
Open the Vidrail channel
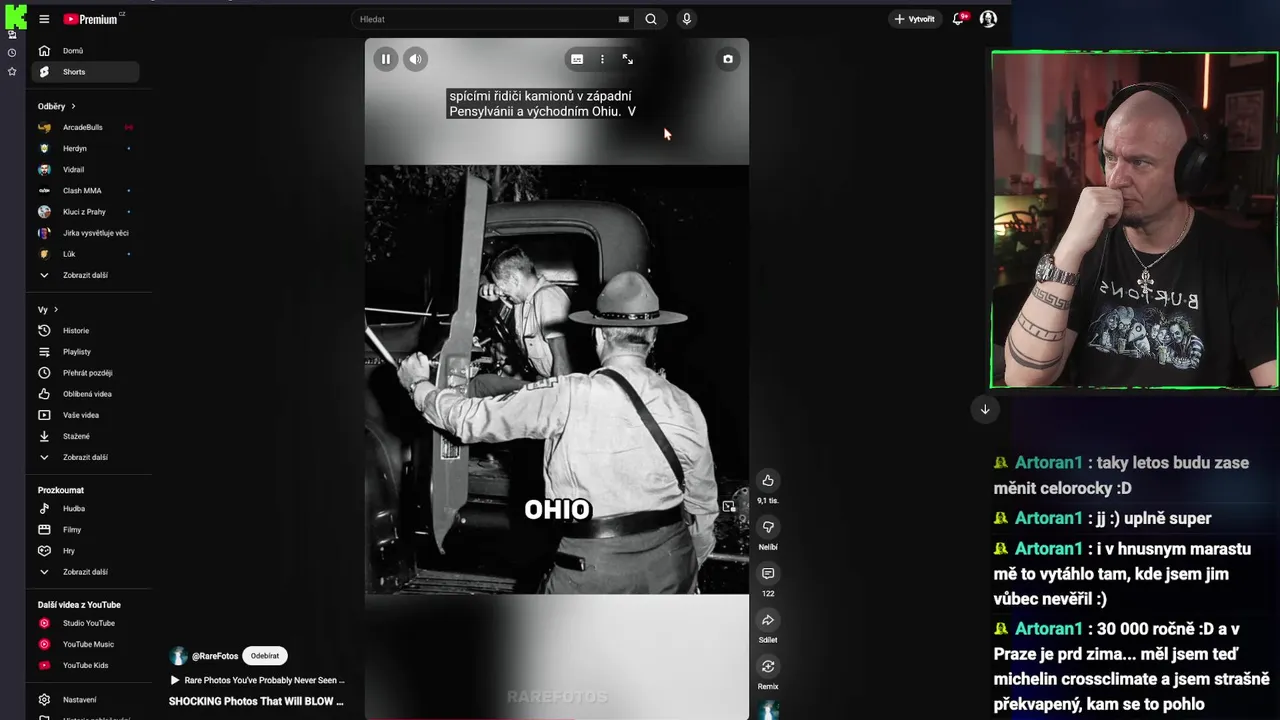pyautogui.click(x=85, y=169)
